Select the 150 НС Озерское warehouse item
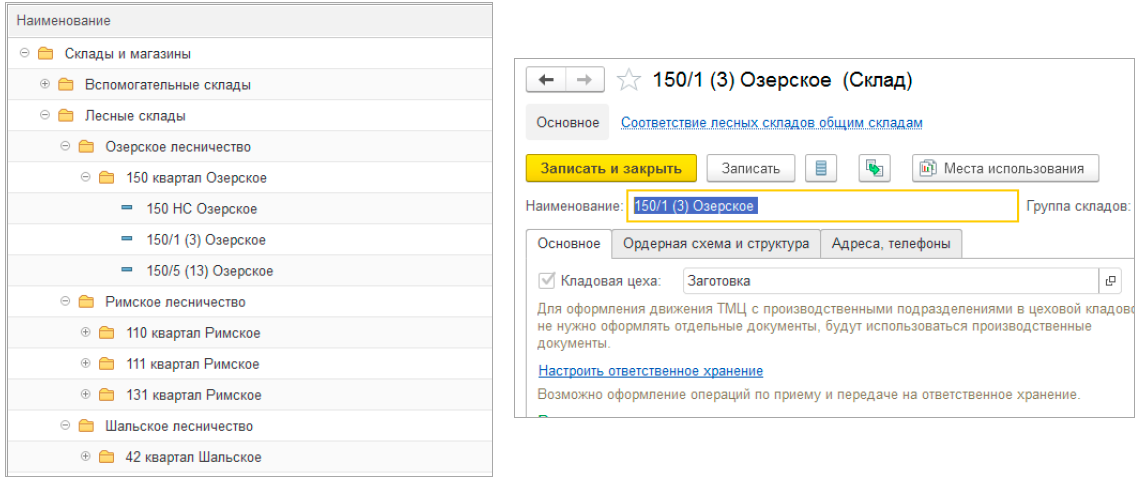The height and width of the screenshot is (483, 1142). pos(201,209)
